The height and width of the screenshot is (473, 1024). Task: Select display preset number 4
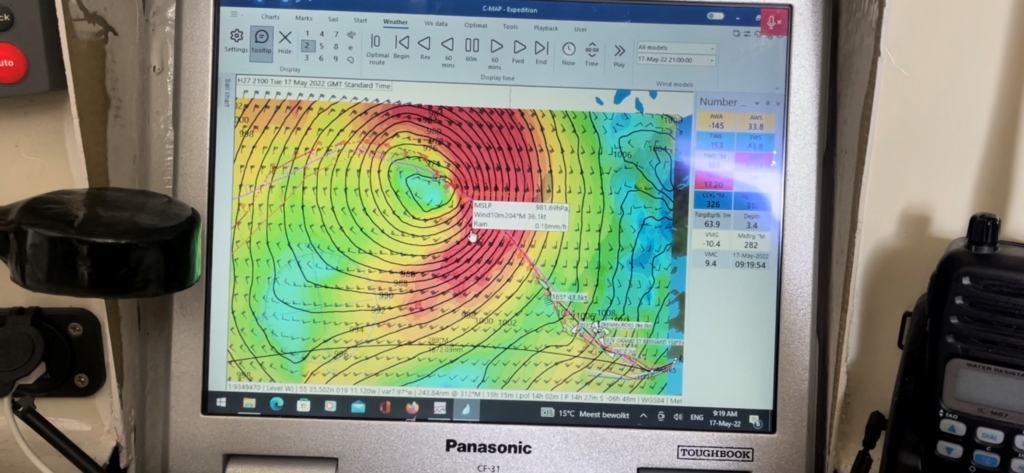tap(322, 35)
